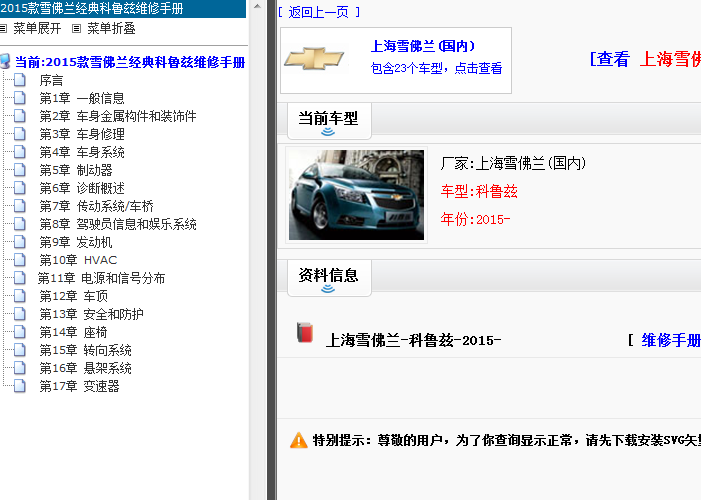Click the page icon beside 第11章 电源和信号分布
This screenshot has height=500, width=701.
point(20,278)
